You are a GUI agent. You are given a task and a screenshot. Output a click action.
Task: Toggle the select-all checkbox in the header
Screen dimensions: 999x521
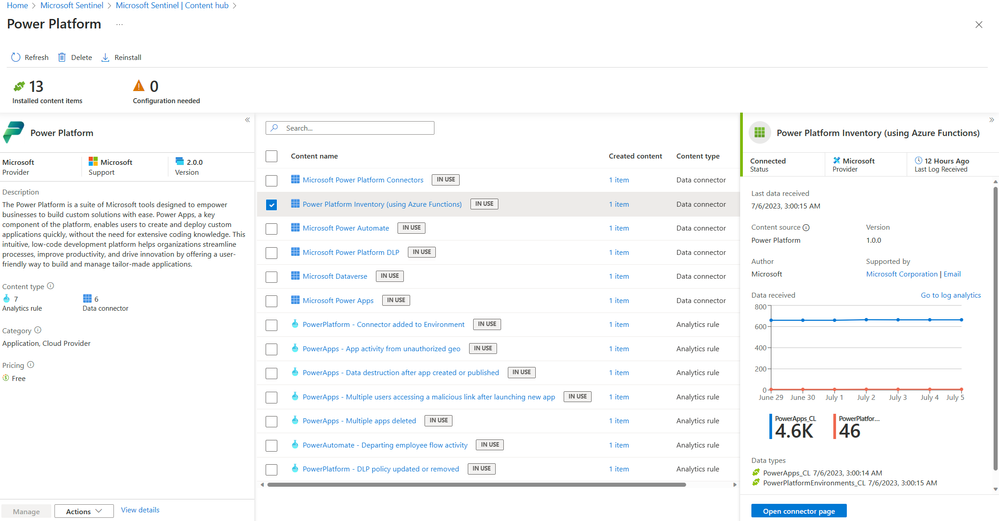tap(271, 156)
